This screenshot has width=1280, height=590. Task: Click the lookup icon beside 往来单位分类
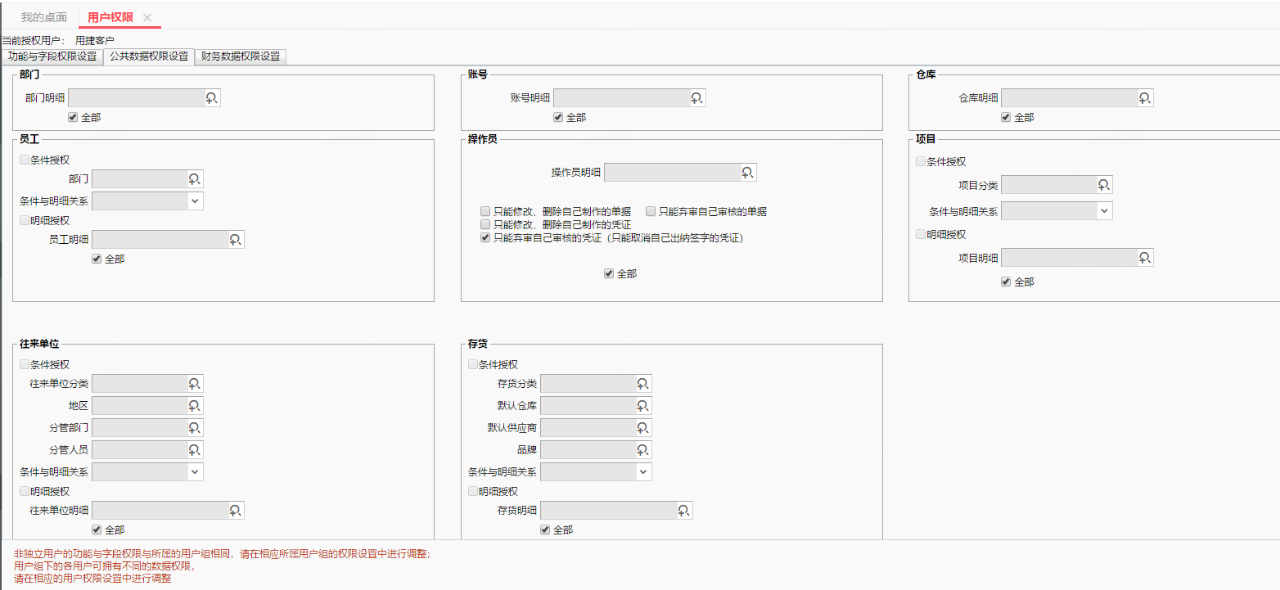(x=195, y=384)
